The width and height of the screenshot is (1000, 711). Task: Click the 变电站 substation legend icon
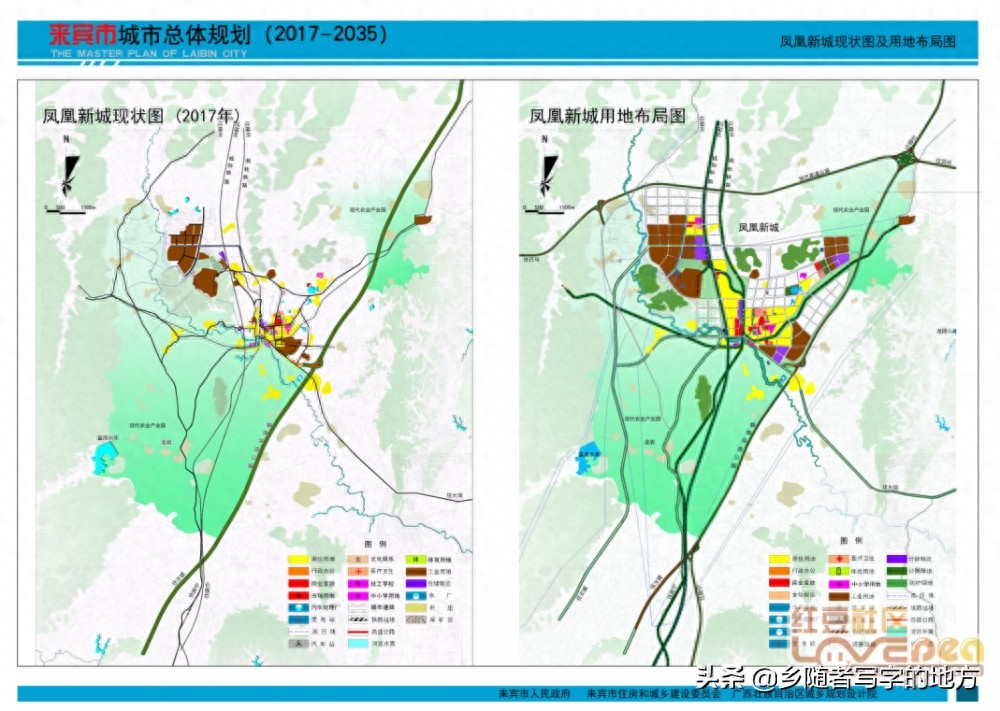click(x=298, y=620)
